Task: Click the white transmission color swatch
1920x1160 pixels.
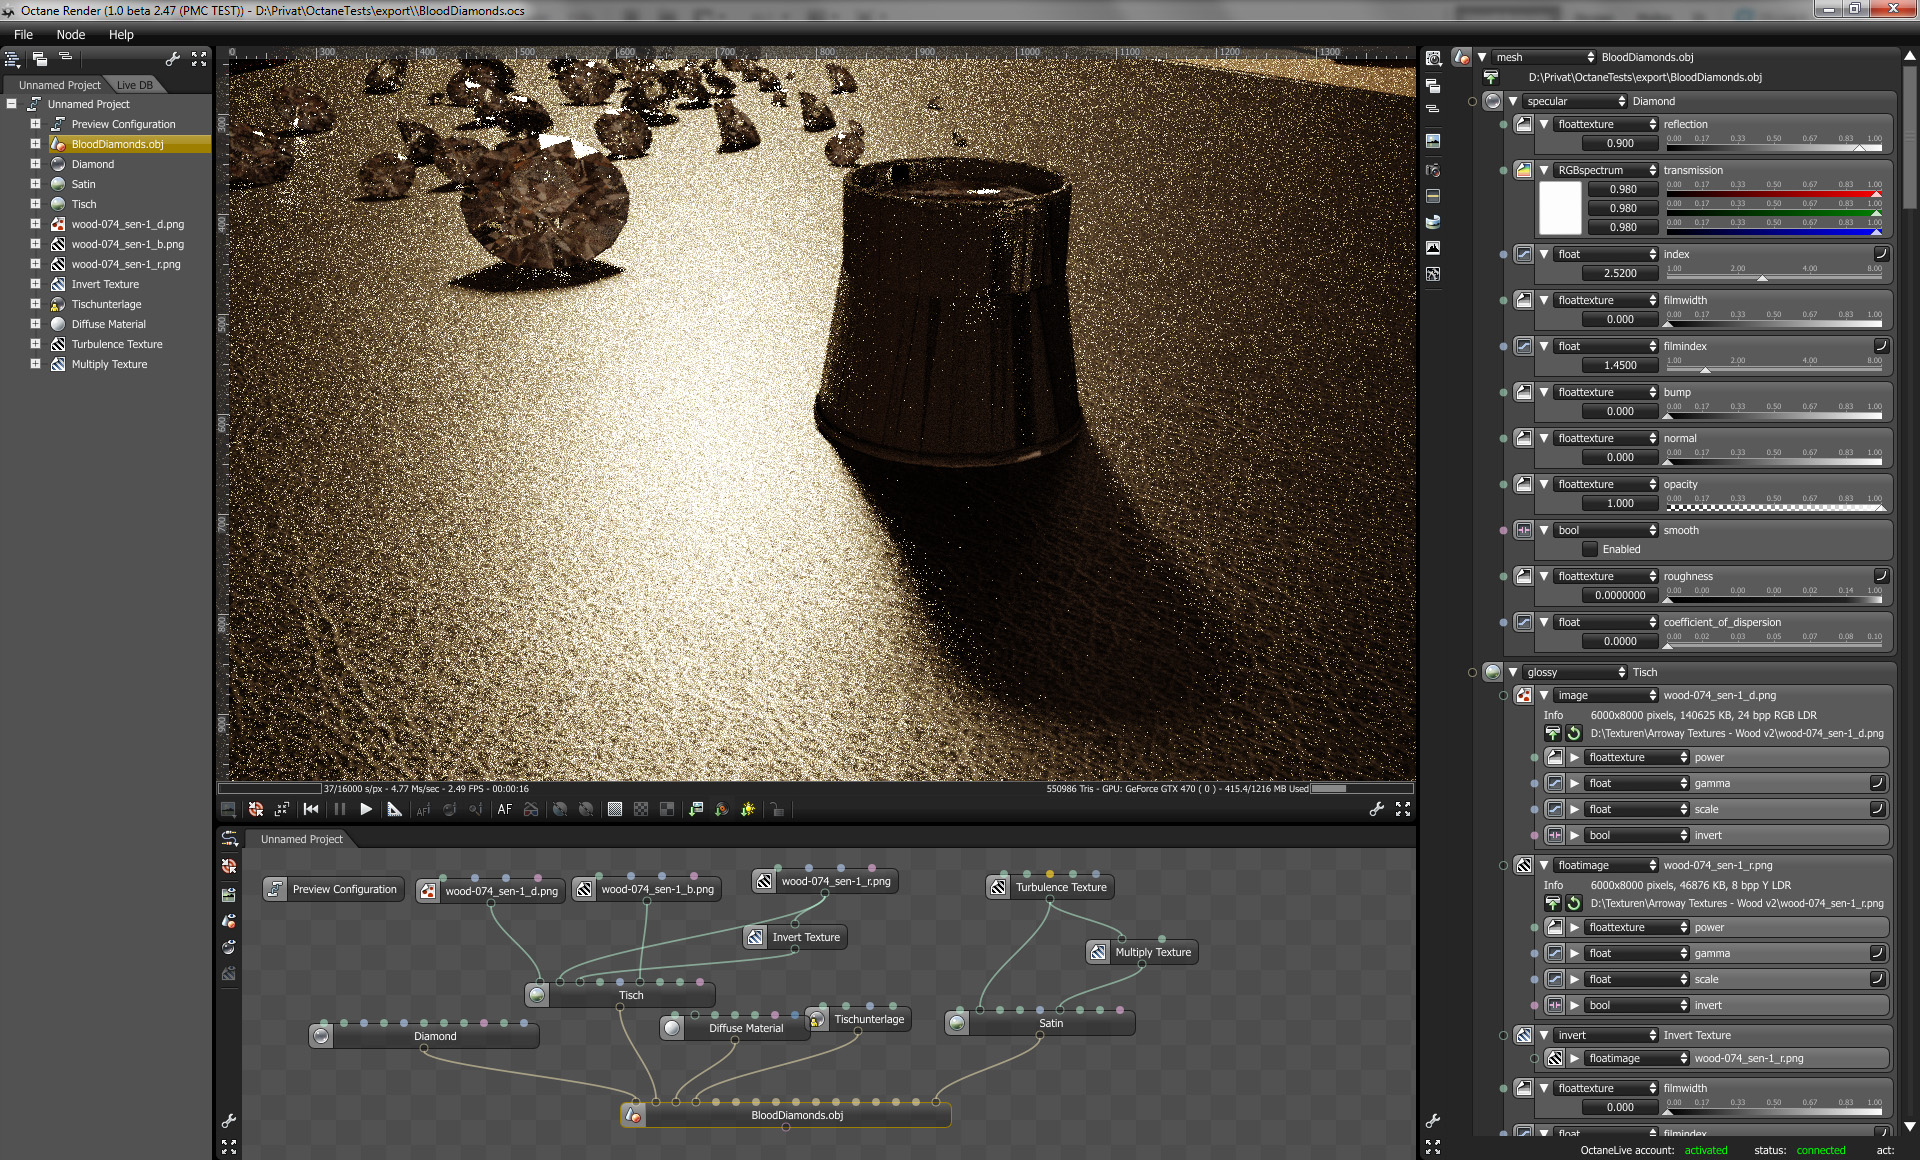Action: pos(1559,208)
